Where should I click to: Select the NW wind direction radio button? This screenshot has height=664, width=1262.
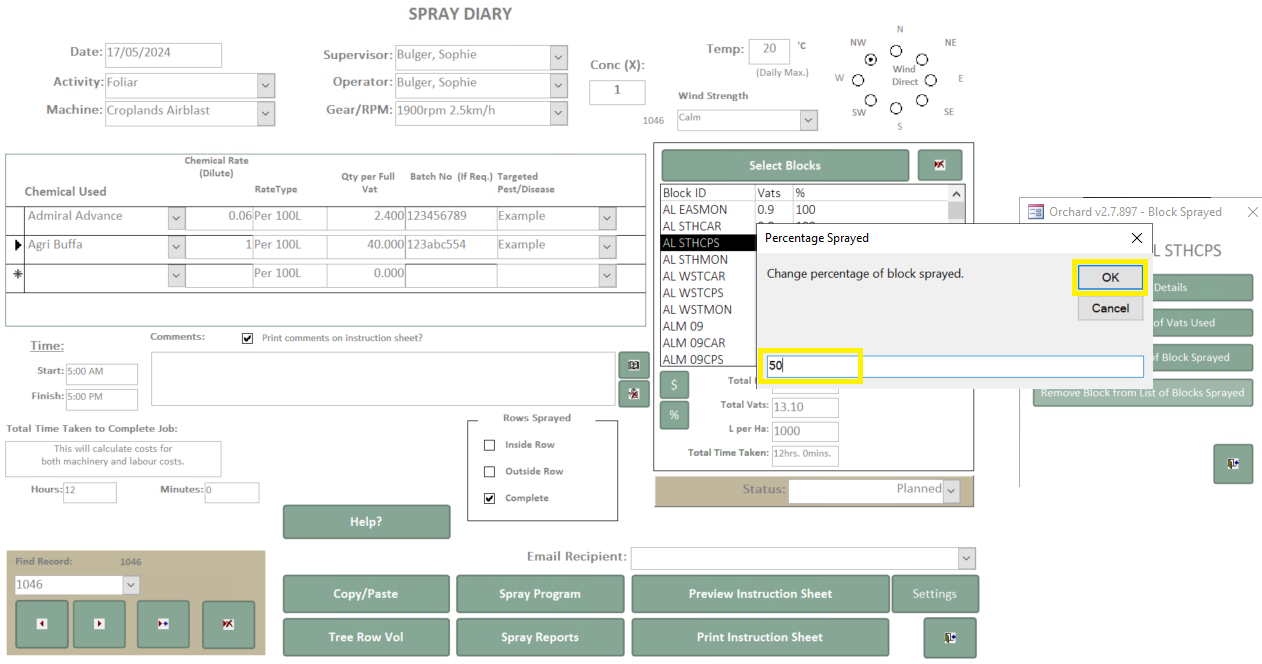pyautogui.click(x=871, y=60)
